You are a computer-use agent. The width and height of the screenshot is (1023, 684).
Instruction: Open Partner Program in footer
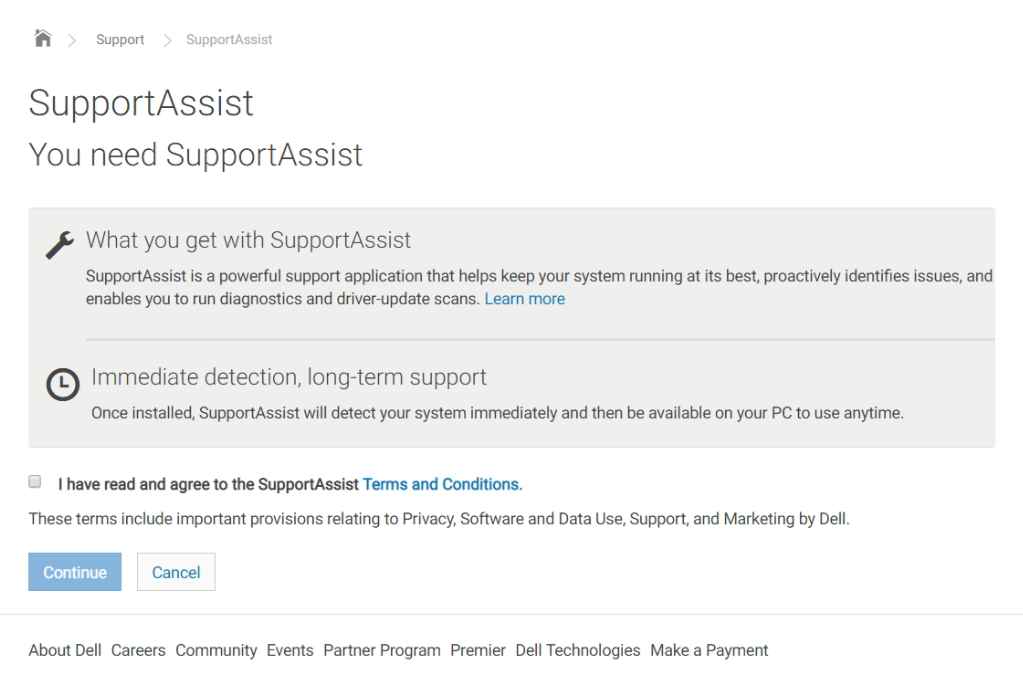382,650
